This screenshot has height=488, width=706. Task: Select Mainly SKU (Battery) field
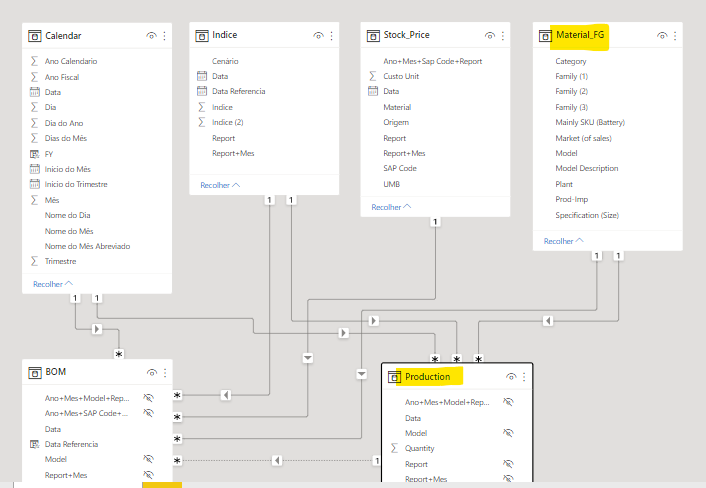[x=590, y=122]
